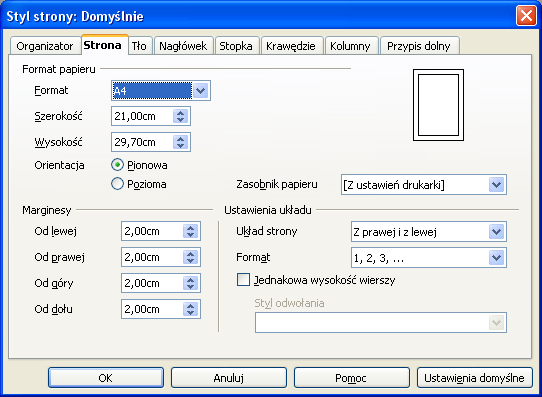This screenshot has width=542, height=397.
Task: Click the page layout preview thumbnail
Action: click(x=438, y=105)
